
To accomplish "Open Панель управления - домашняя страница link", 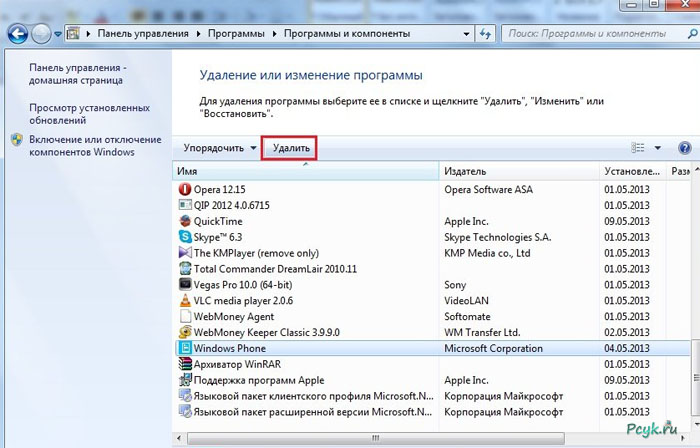I will [x=78, y=74].
